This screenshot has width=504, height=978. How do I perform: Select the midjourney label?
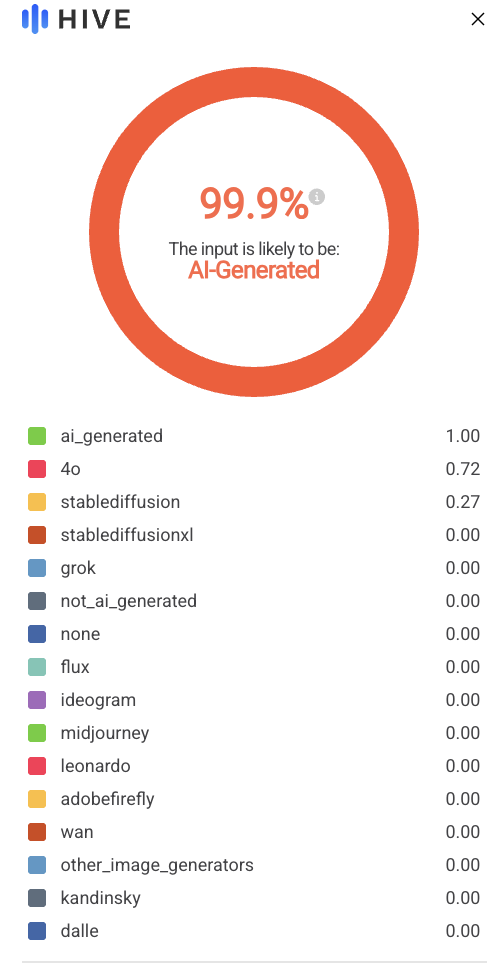point(105,733)
